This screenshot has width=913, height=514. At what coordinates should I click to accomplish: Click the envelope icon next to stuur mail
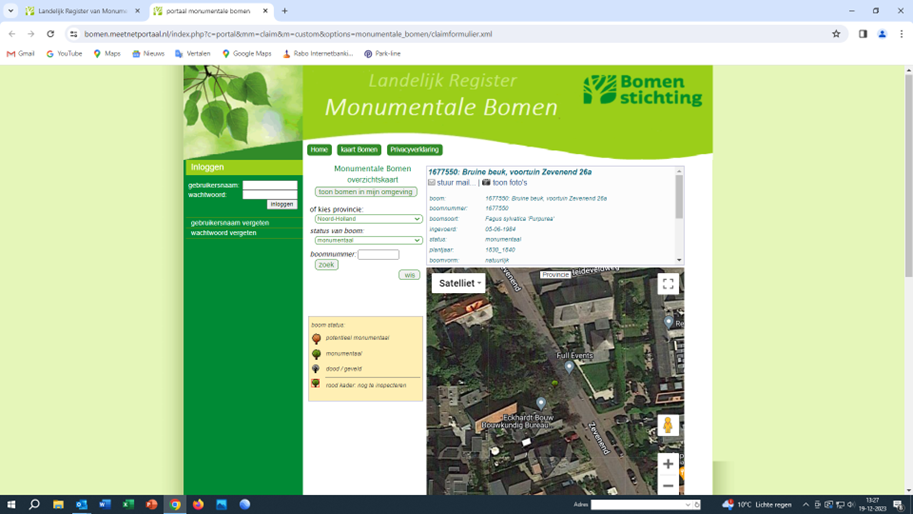(431, 183)
